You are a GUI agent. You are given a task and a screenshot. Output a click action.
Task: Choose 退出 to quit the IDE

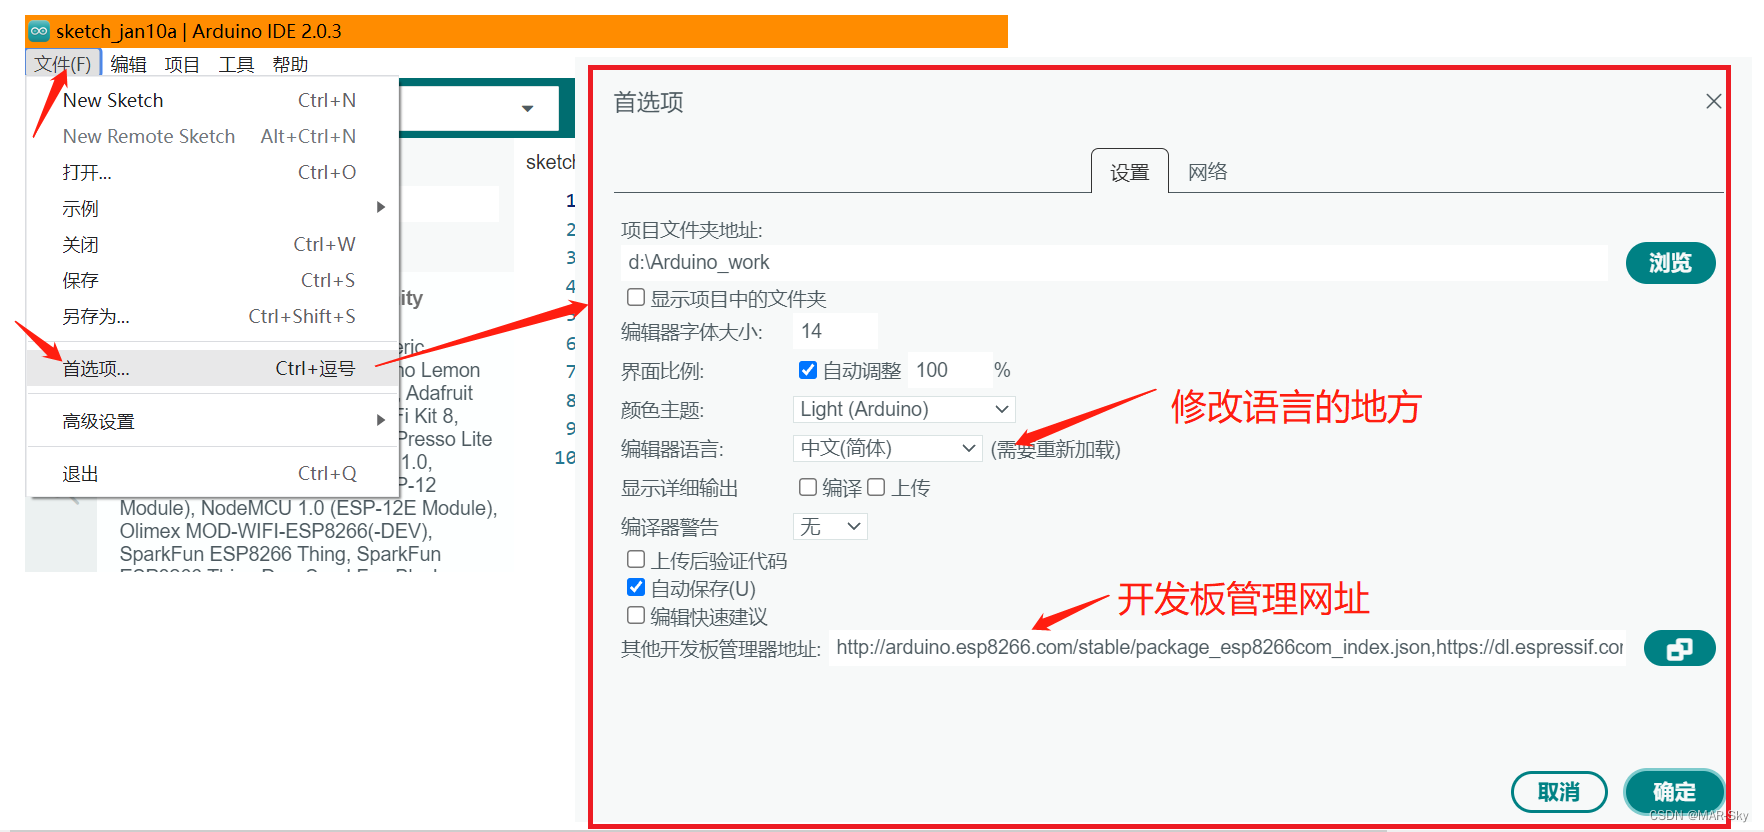coord(212,473)
